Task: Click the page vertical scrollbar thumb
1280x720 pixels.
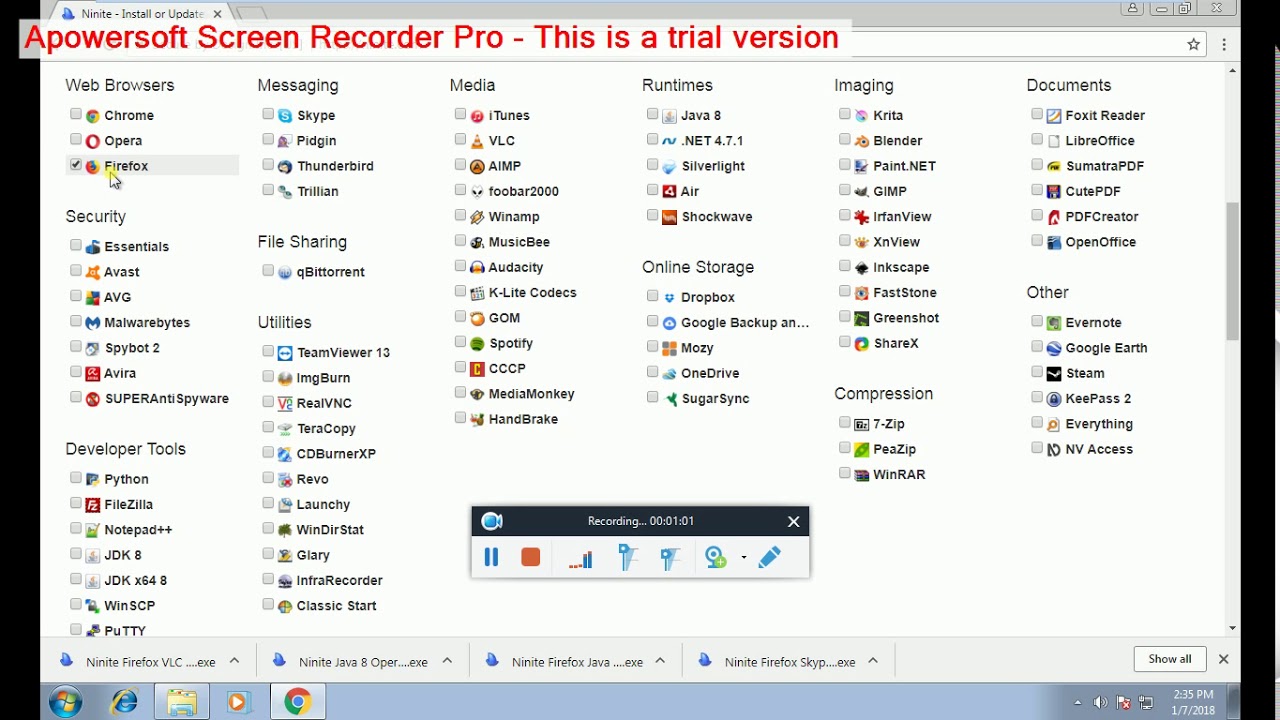Action: coord(1233,270)
